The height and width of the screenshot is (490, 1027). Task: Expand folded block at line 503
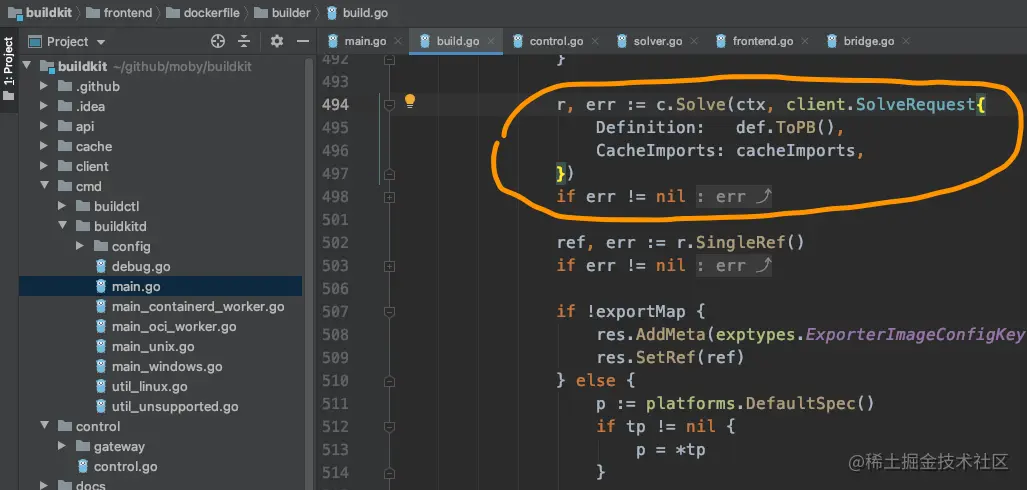pyautogui.click(x=389, y=266)
